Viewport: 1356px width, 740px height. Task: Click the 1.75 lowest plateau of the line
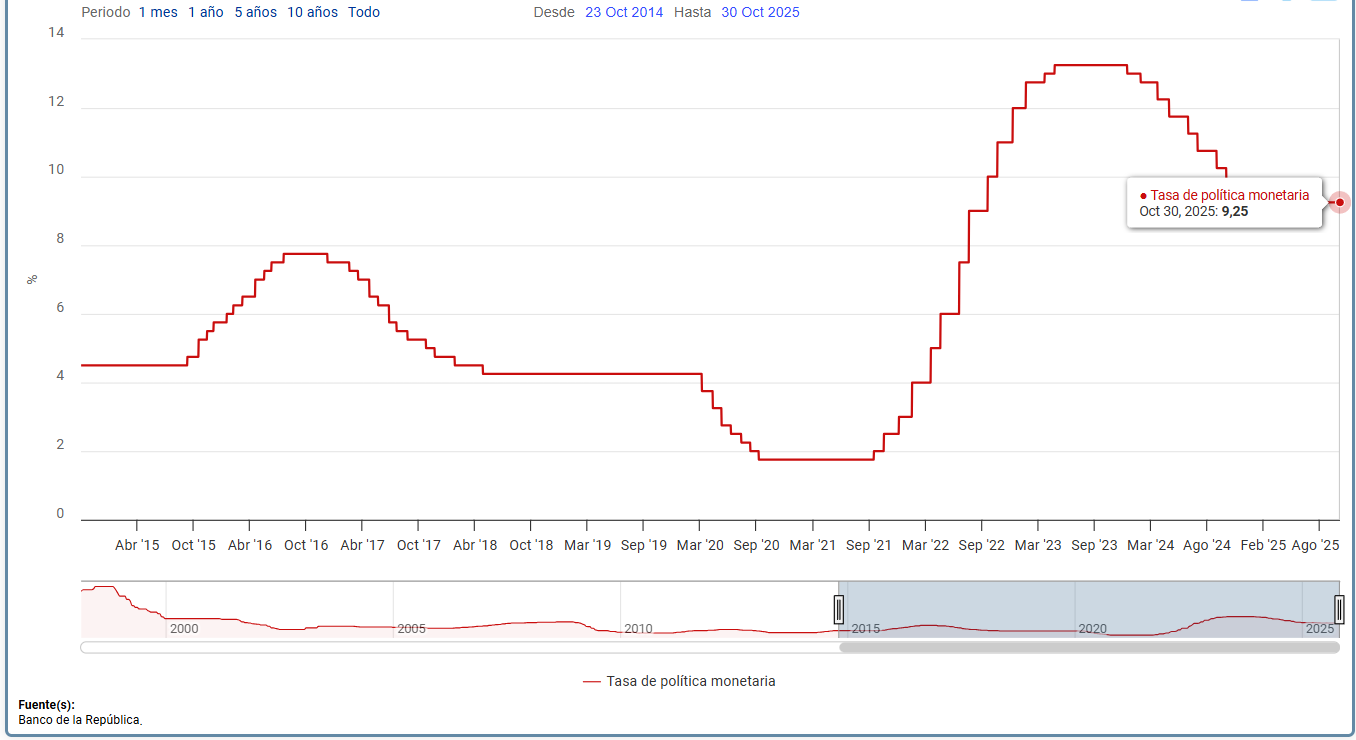click(815, 459)
